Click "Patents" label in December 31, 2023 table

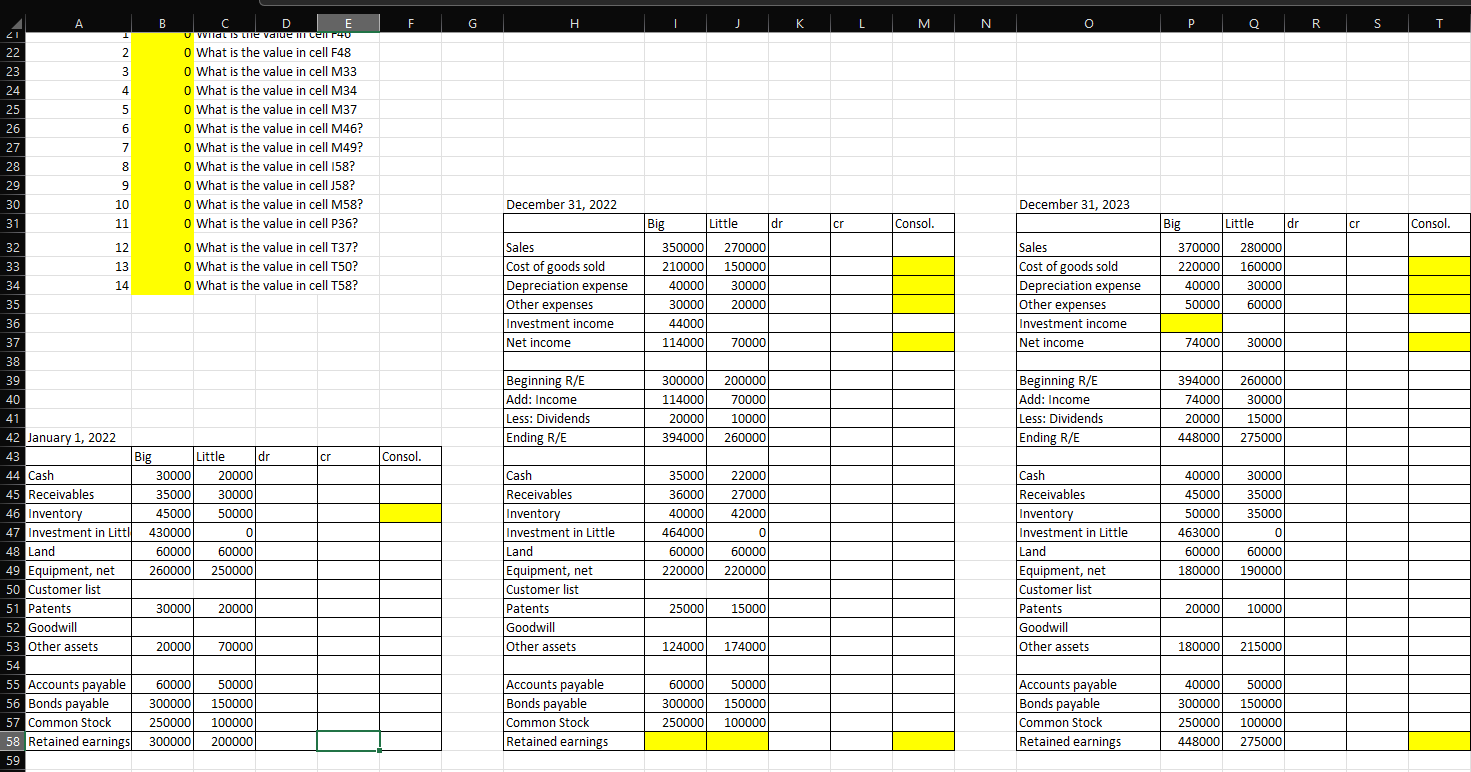[x=1041, y=608]
